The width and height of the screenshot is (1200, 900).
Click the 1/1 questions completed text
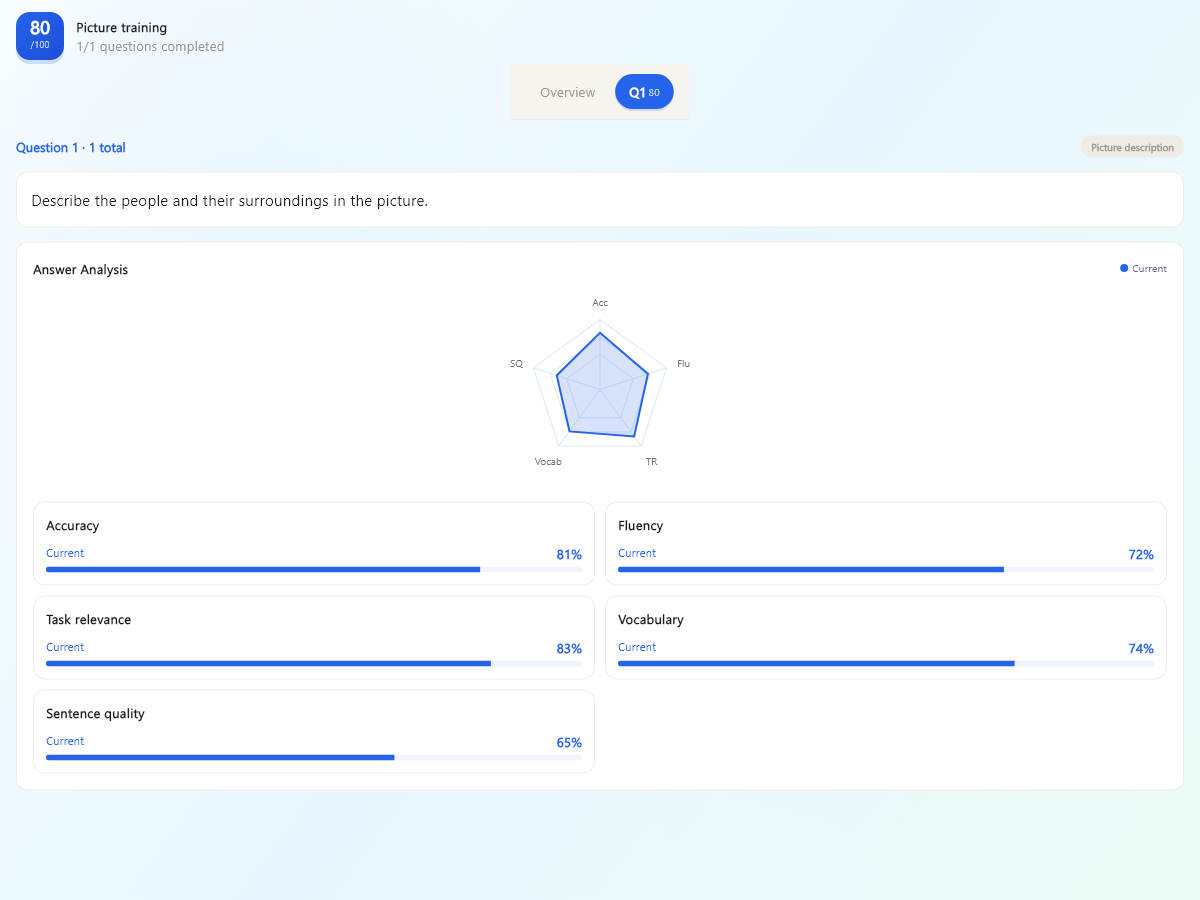(150, 47)
